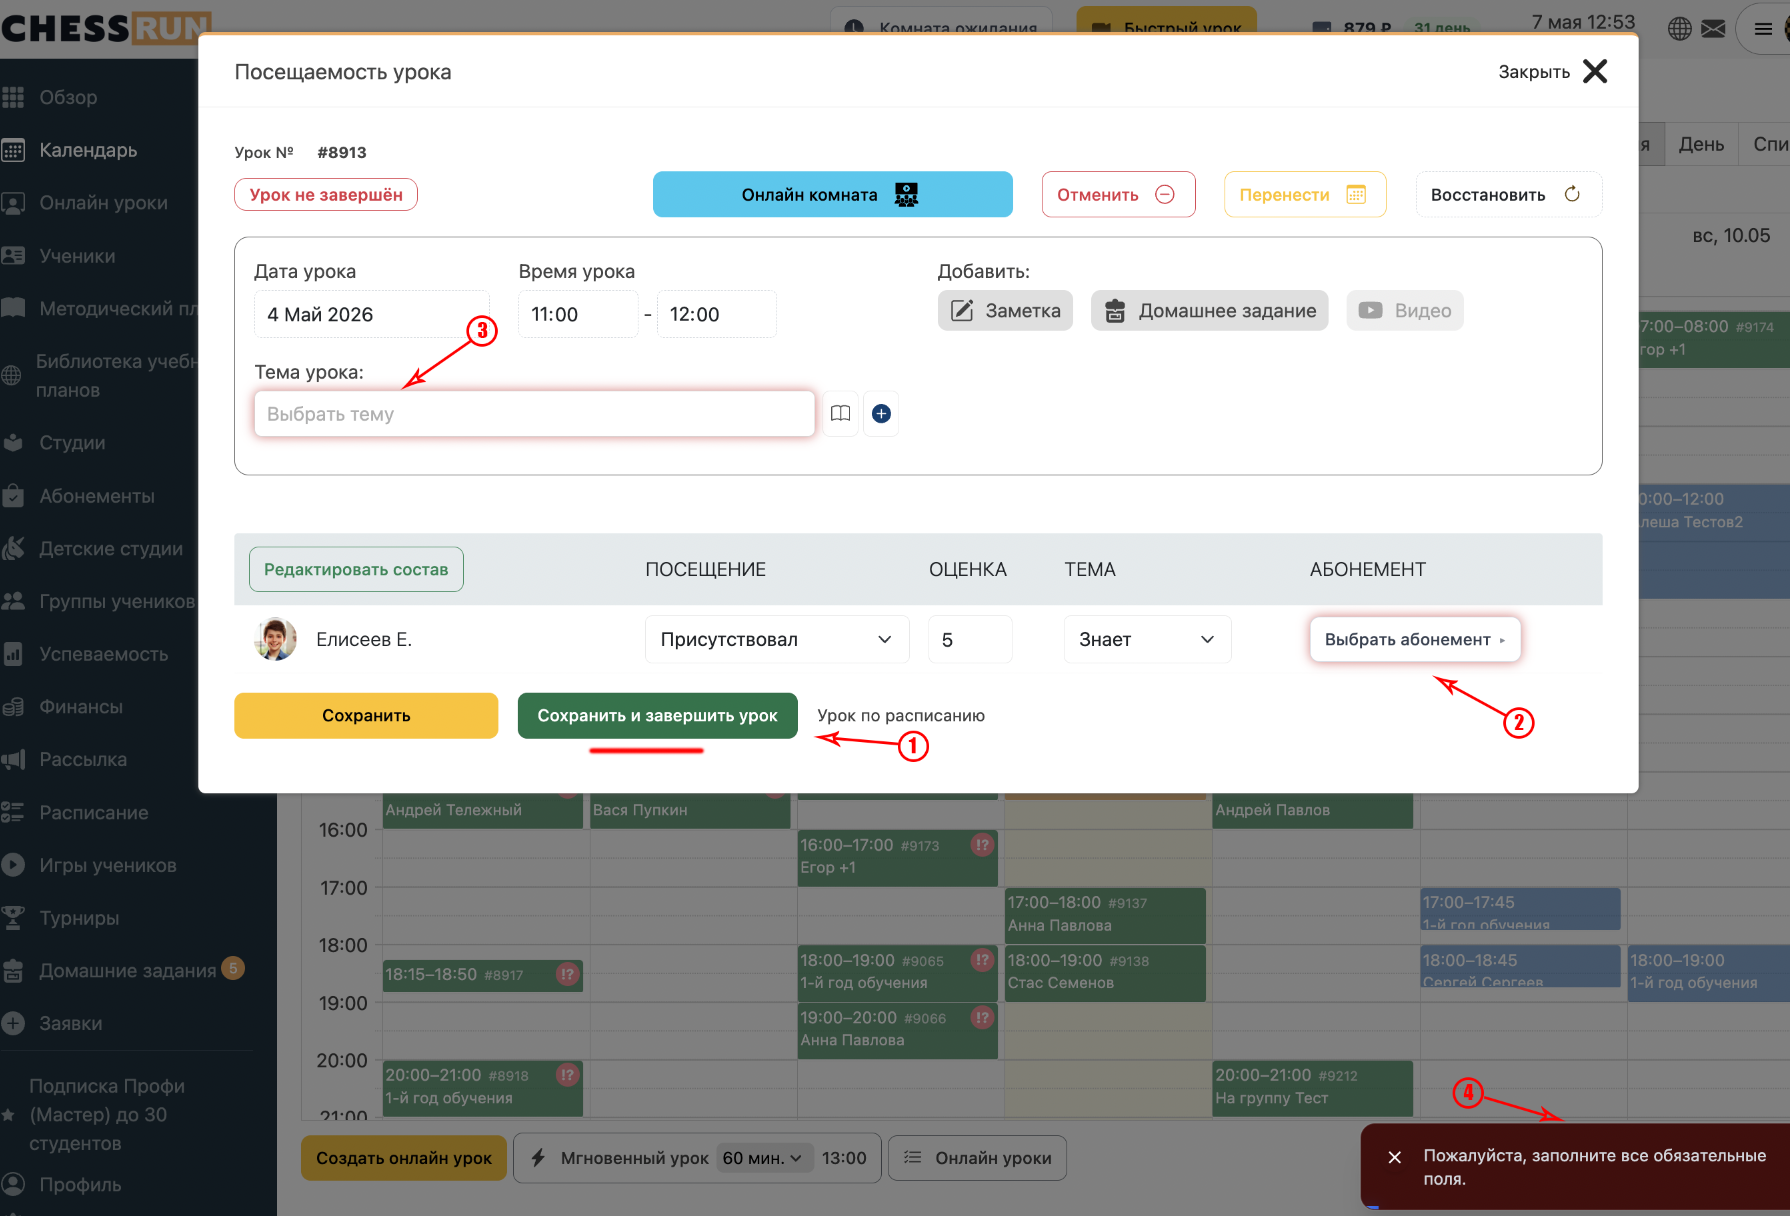Dismiss the required-fields error toast
The image size is (1790, 1216).
(x=1395, y=1157)
